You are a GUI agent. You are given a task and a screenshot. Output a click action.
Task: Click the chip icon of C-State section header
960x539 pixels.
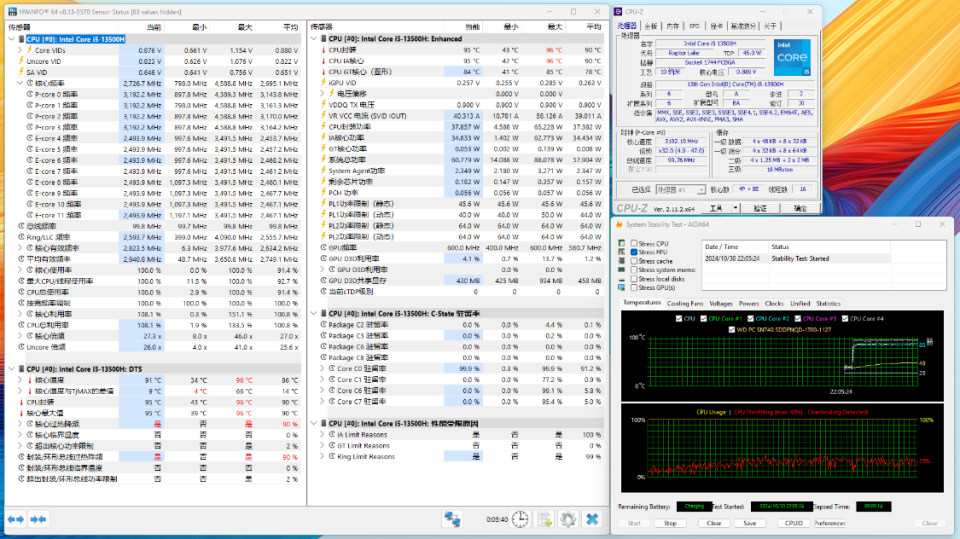(324, 314)
